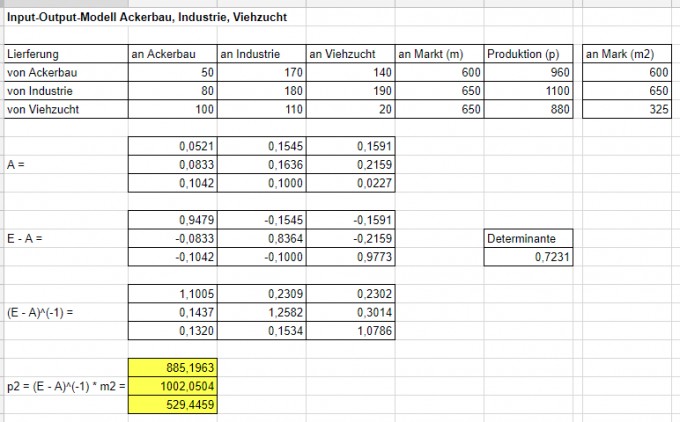The height and width of the screenshot is (422, 680).
Task: Select the cell with value 0,8364
Action: (x=262, y=239)
